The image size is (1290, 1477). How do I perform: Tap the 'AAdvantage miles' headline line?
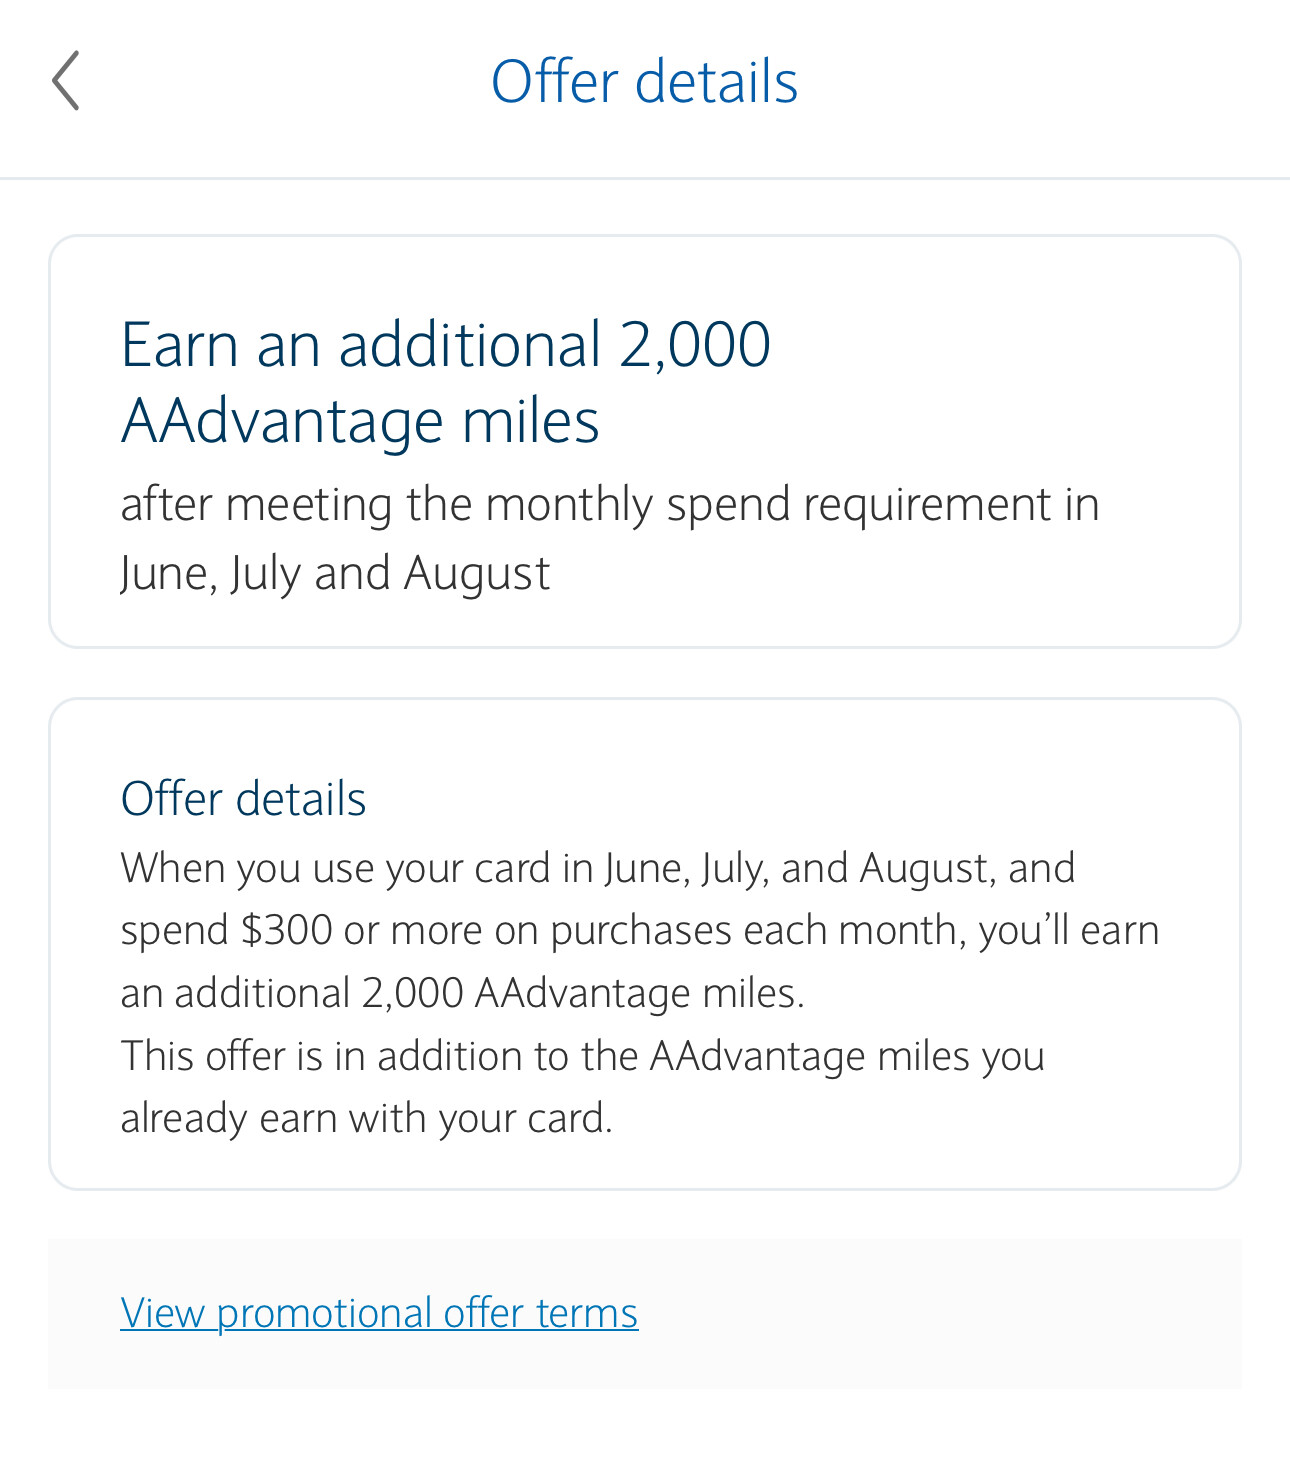(x=360, y=421)
